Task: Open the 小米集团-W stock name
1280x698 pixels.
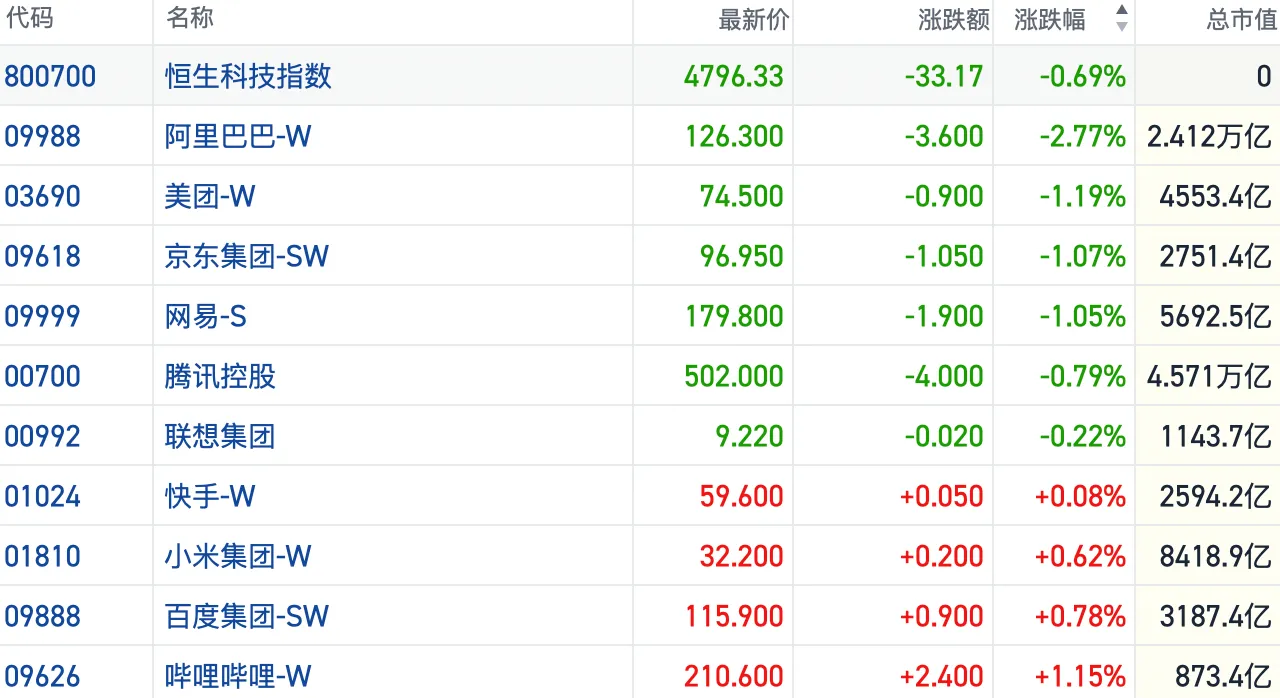Action: click(238, 556)
